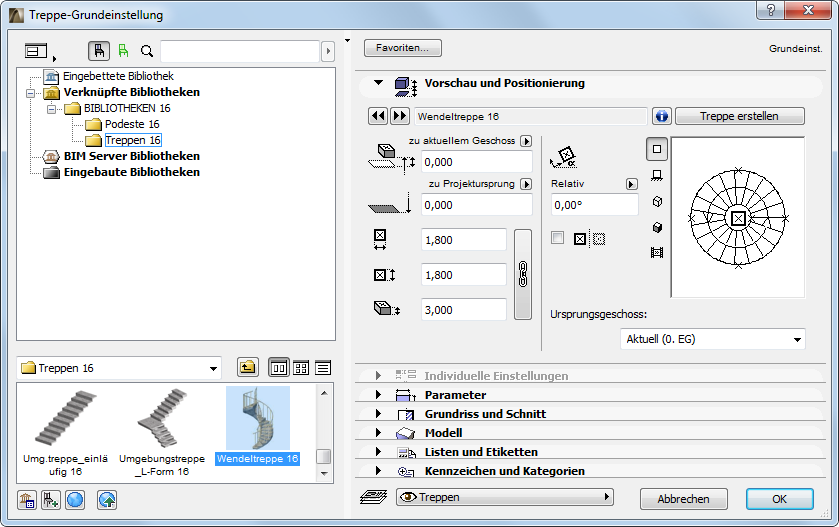The image size is (839, 527).
Task: Go to next library part
Action: (x=400, y=116)
